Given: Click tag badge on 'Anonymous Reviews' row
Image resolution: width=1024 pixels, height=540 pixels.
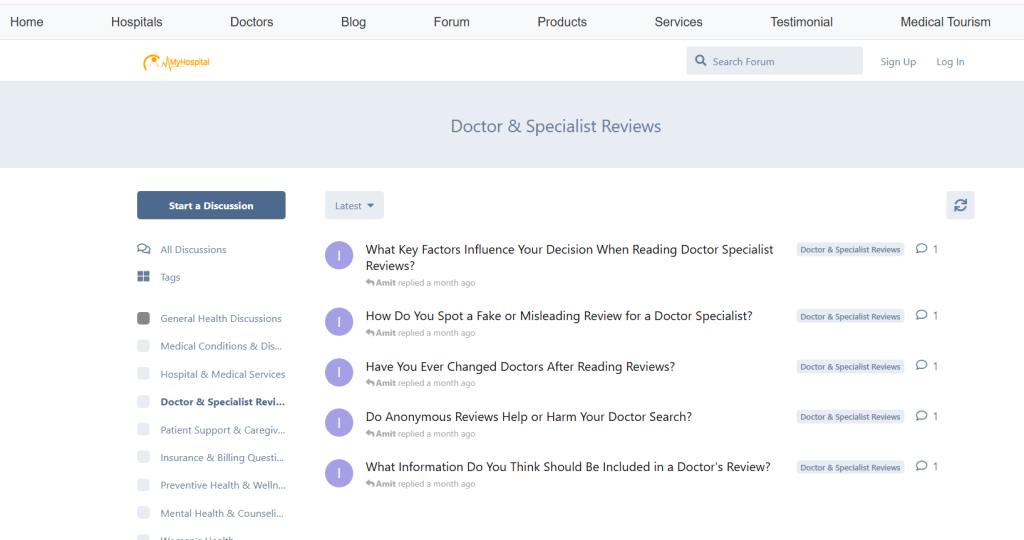Looking at the screenshot, I should click(850, 417).
